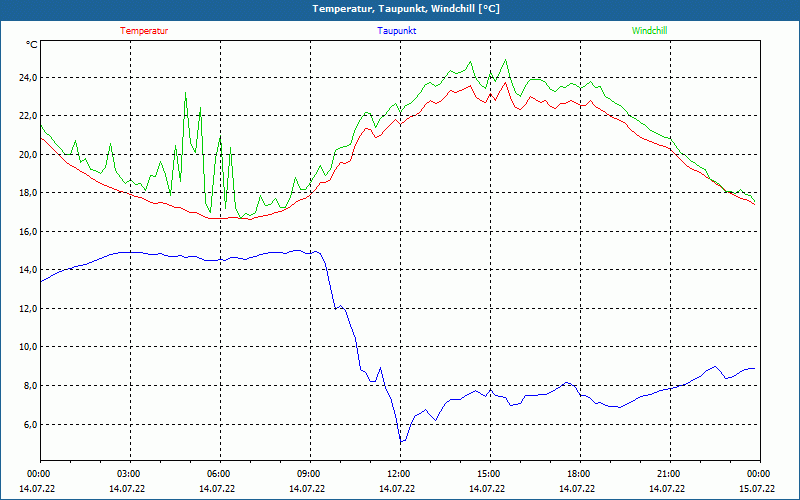
Task: Click the '12,0' y-axis value
Action: 29,309
